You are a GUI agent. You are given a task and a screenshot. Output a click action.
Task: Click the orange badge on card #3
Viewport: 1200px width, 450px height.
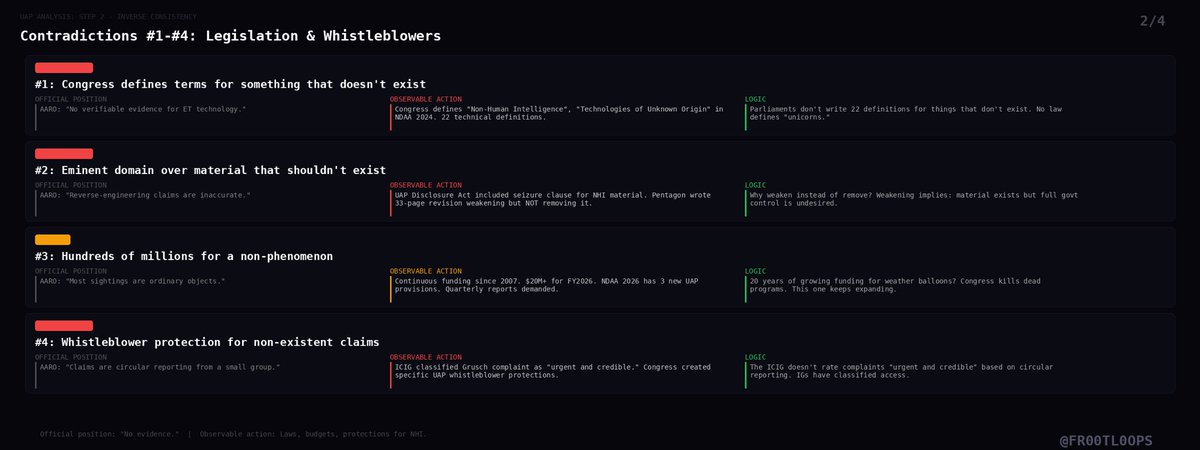53,240
